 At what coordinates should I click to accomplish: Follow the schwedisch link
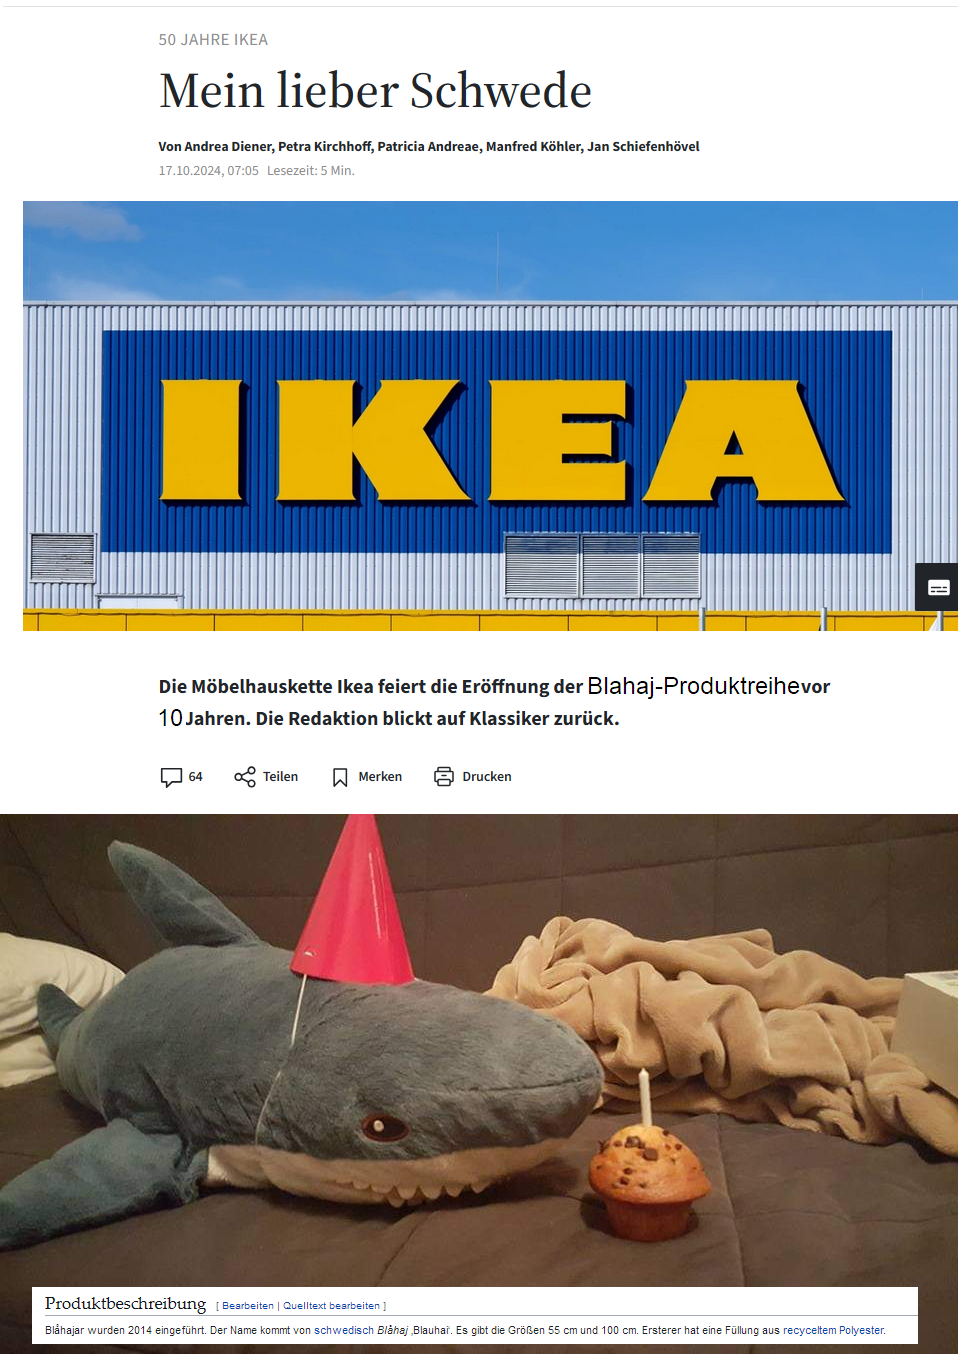tap(344, 1331)
